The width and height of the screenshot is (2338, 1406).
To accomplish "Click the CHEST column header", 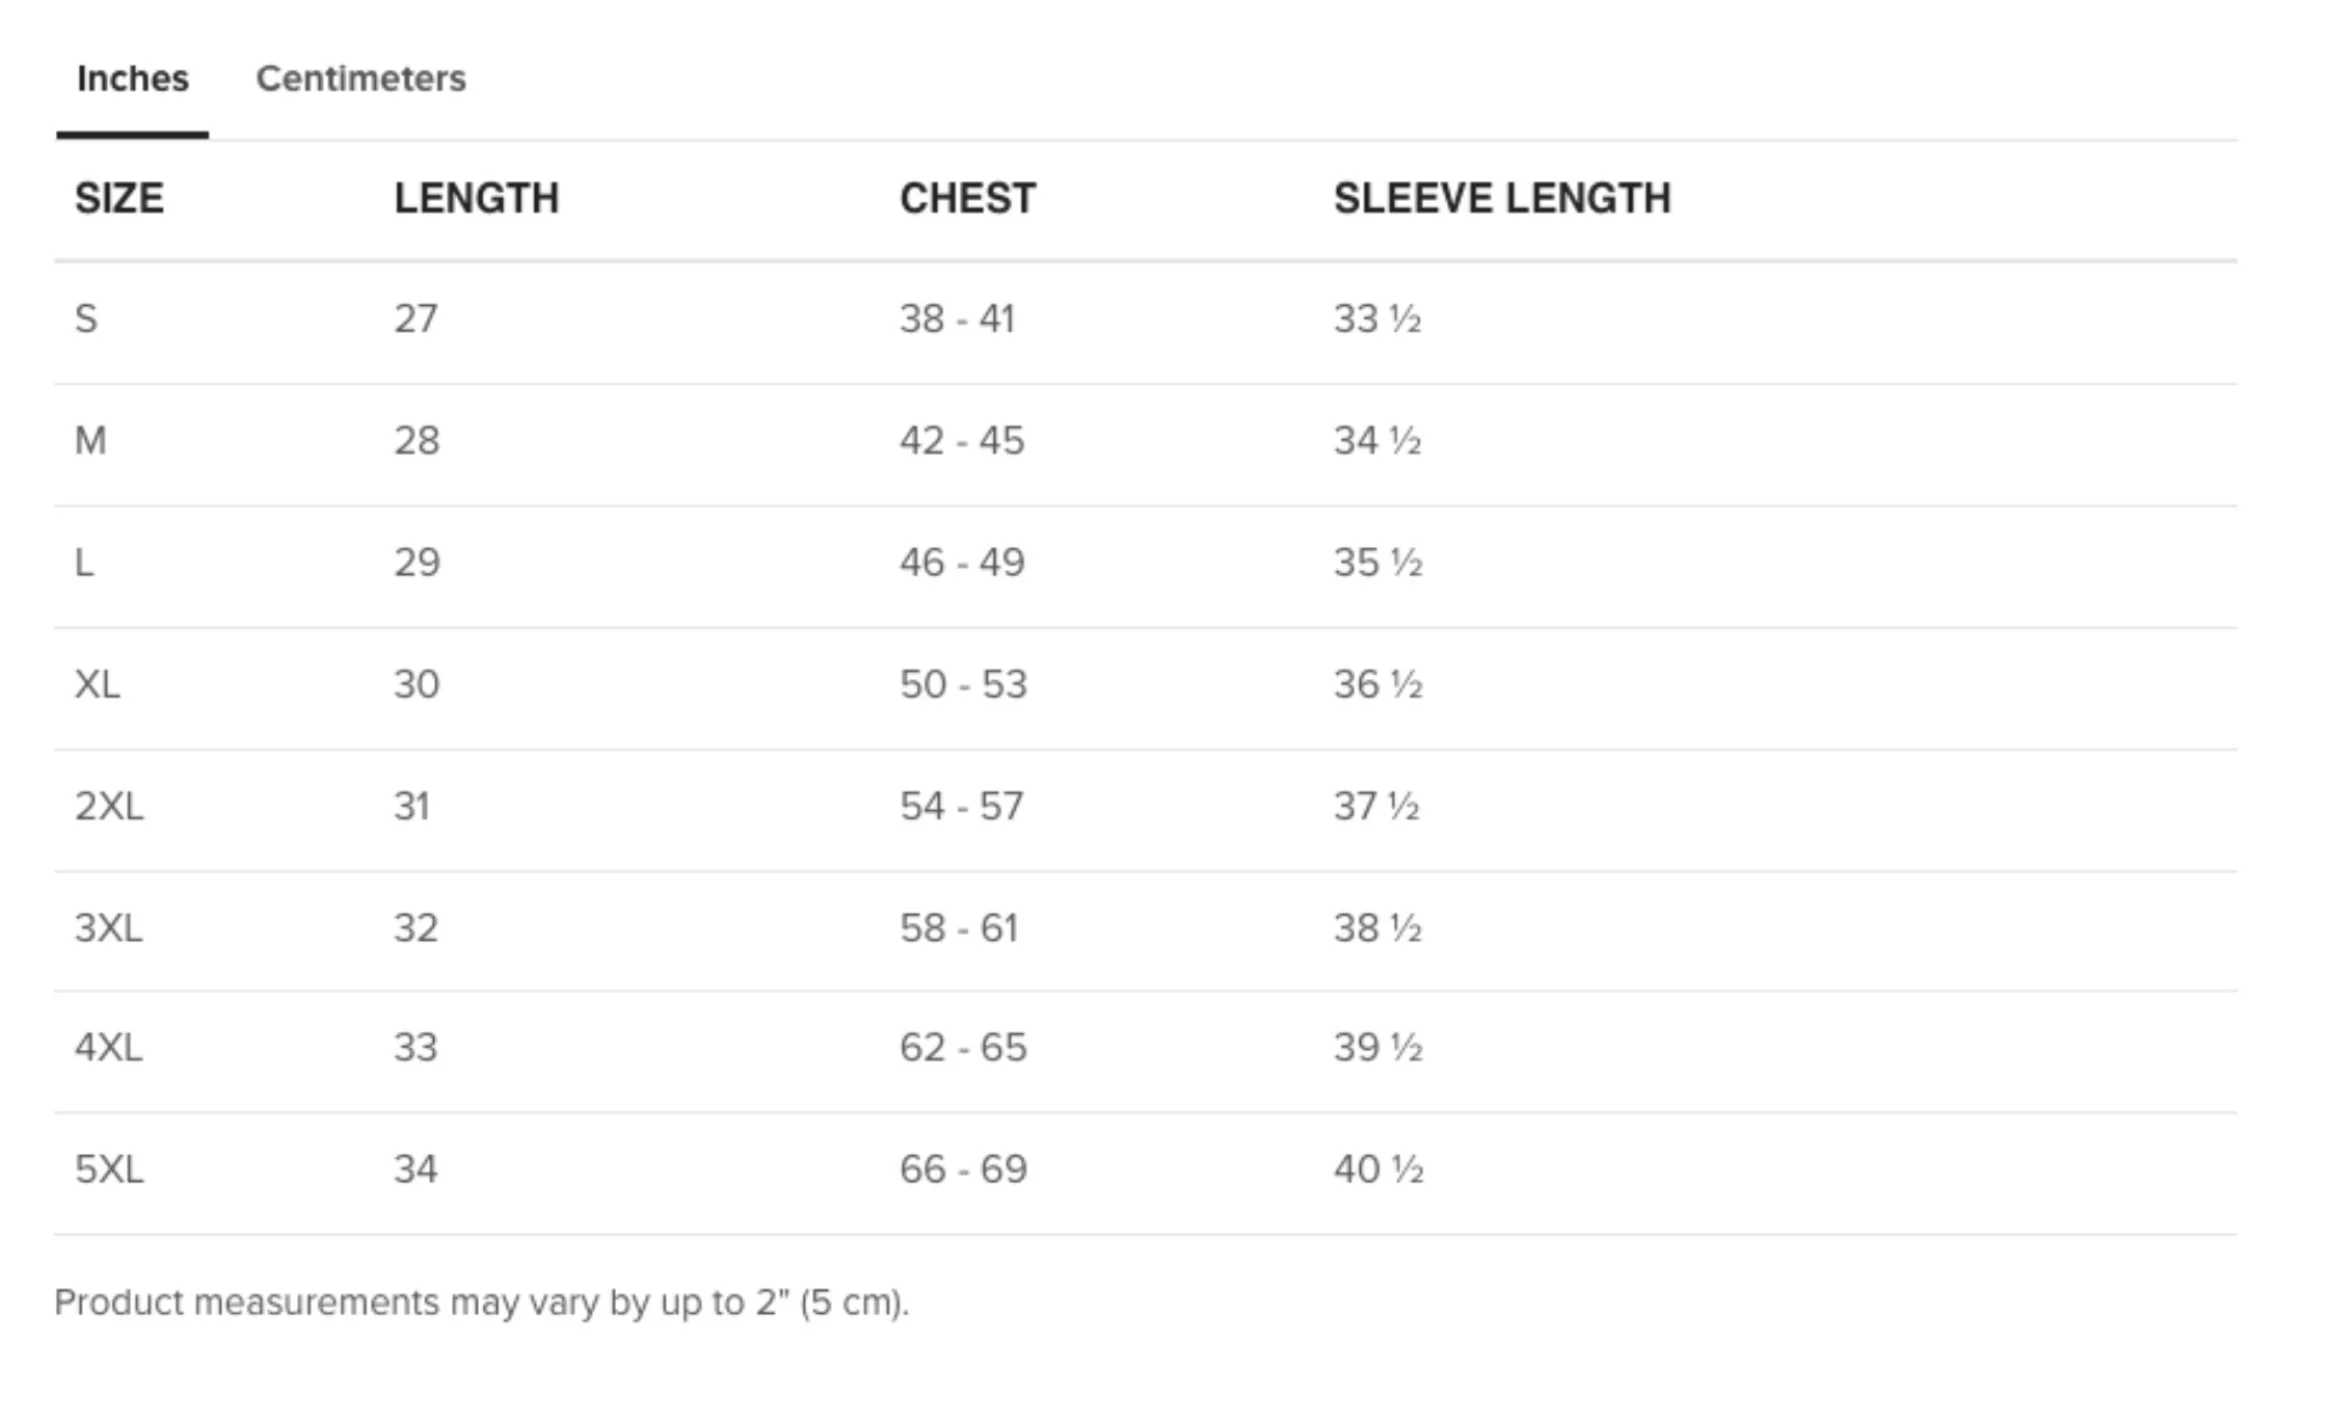I will (967, 198).
